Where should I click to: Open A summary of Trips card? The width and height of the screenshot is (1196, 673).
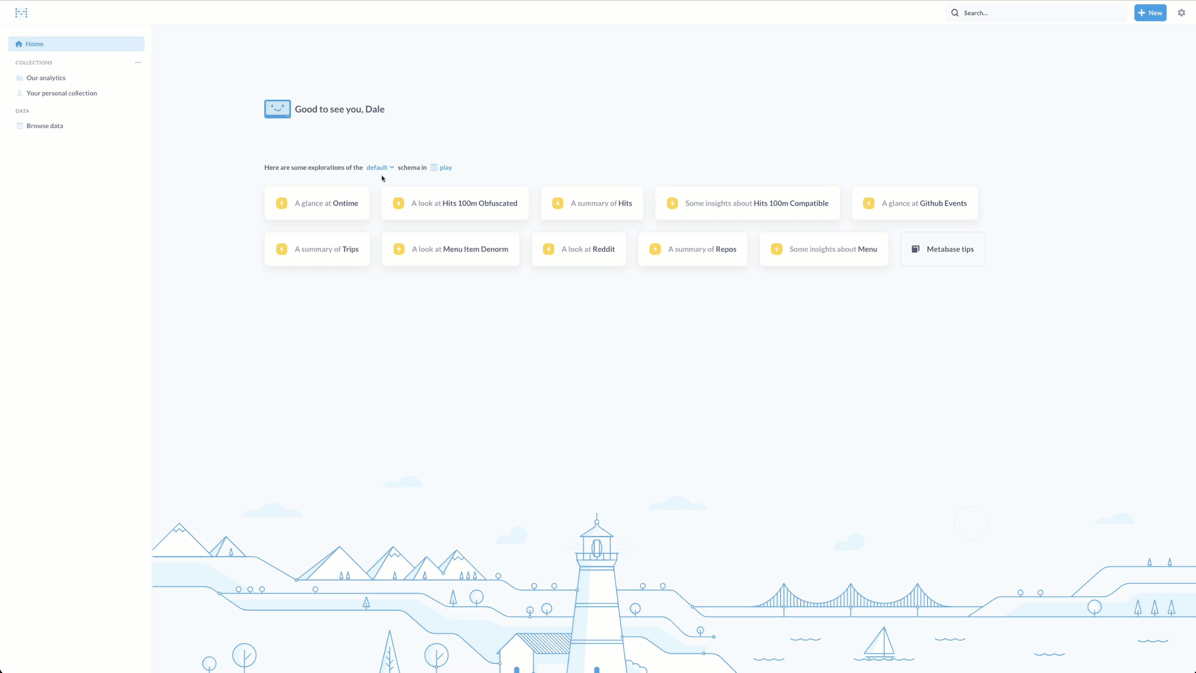317,249
